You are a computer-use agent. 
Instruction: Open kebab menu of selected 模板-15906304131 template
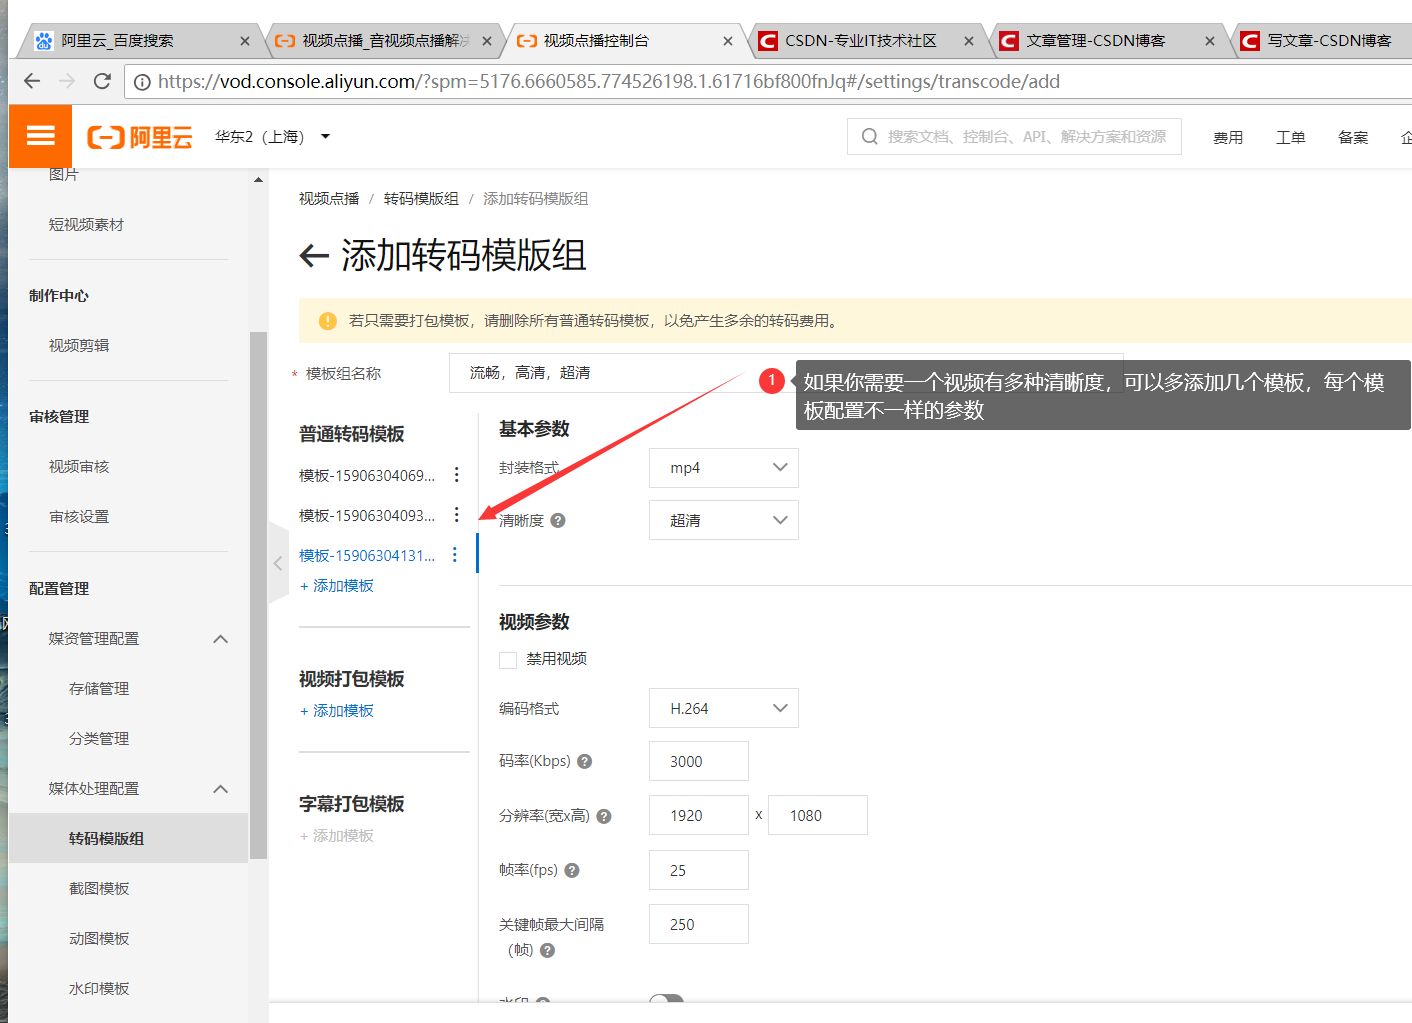(455, 553)
